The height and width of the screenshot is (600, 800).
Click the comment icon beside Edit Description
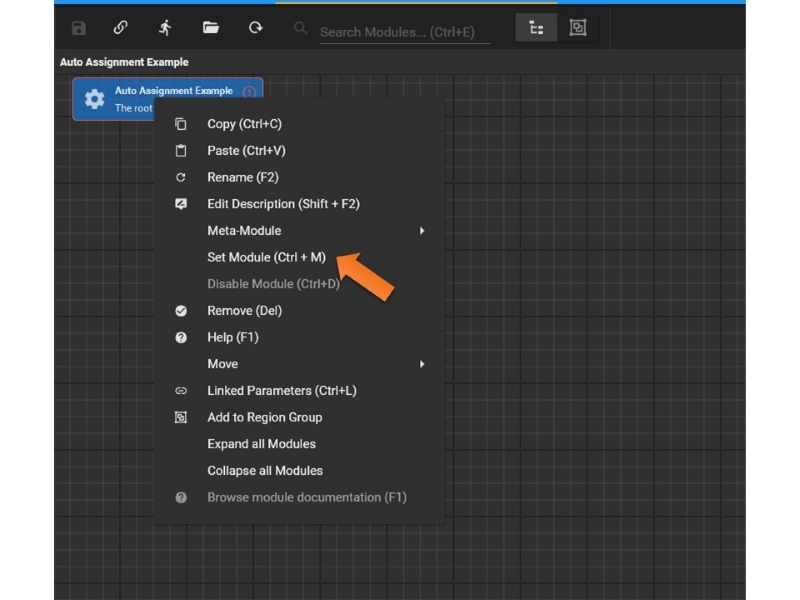point(181,204)
